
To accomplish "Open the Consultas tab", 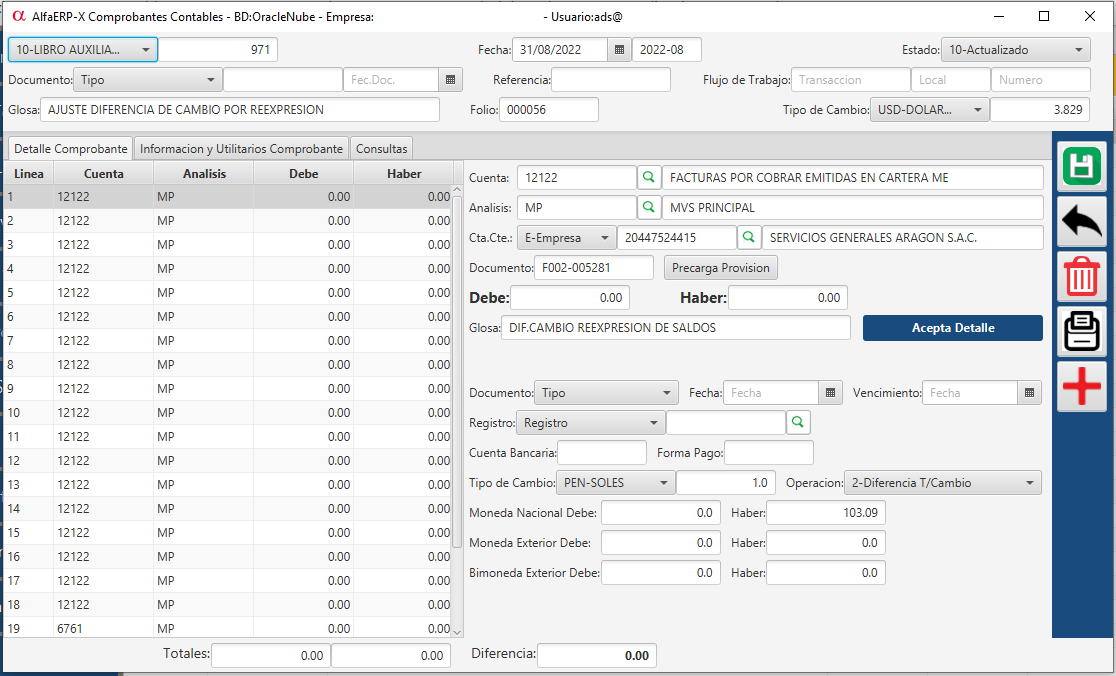I will click(381, 149).
